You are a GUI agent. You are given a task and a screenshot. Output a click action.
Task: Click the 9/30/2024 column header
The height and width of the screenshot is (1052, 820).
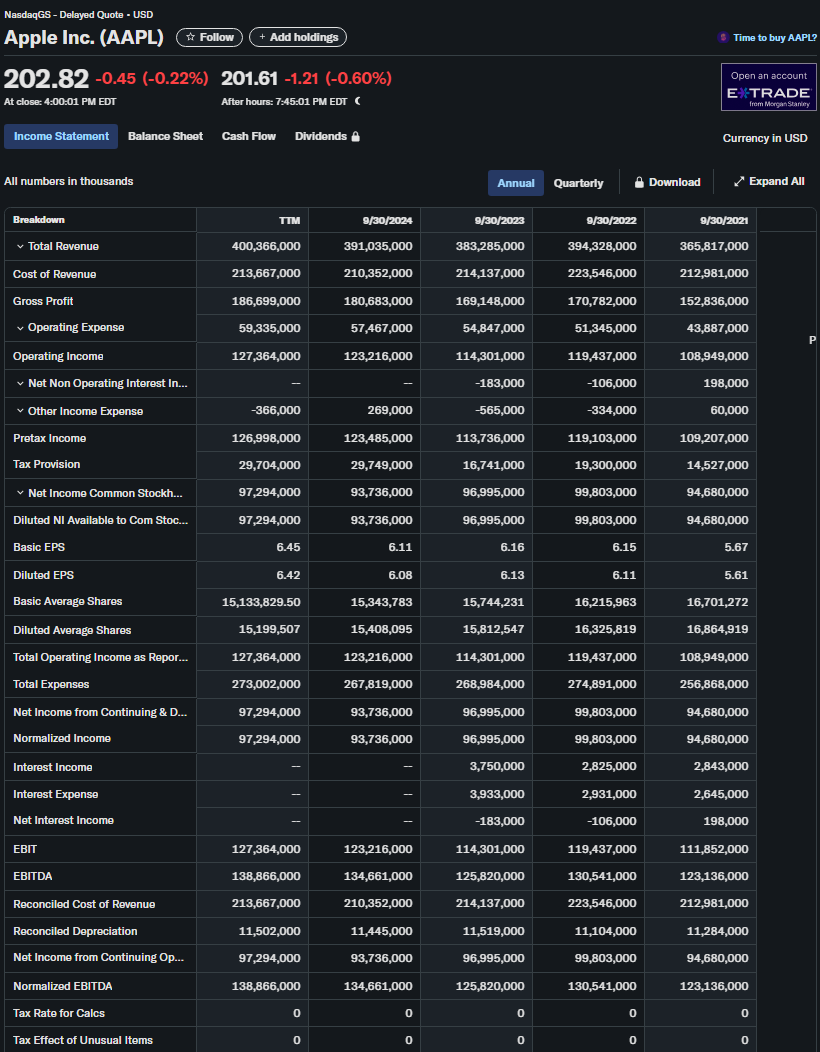pos(387,221)
